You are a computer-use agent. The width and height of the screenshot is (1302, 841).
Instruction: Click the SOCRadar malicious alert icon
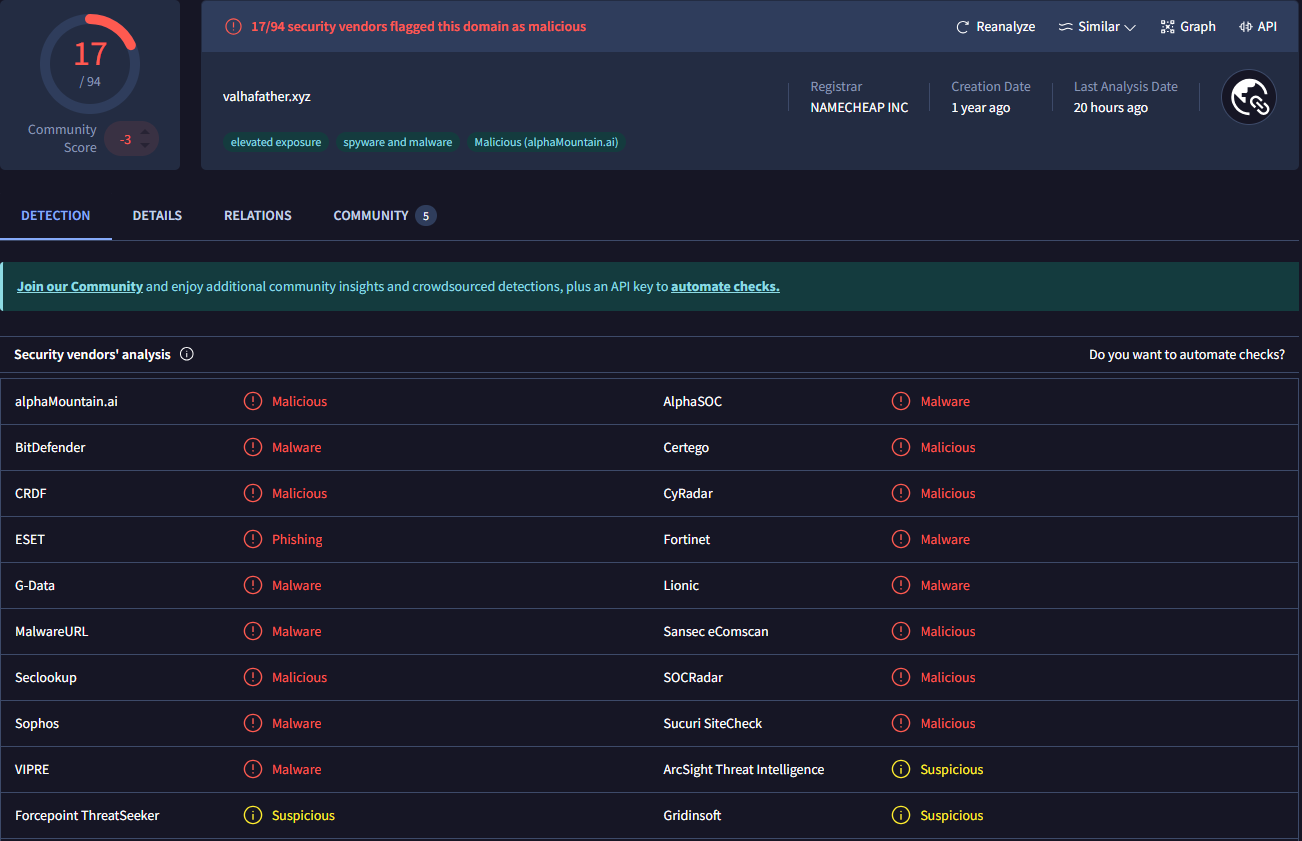click(x=901, y=677)
